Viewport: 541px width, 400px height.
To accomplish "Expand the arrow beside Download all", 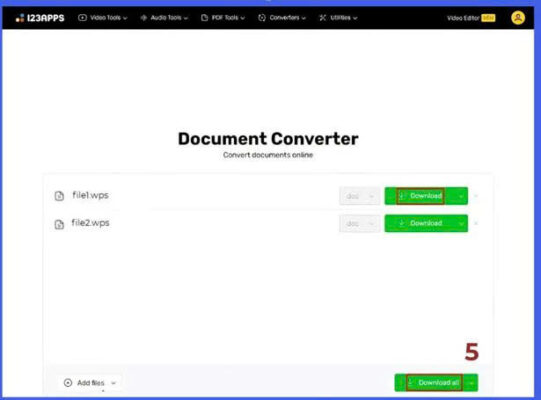I will coord(471,383).
